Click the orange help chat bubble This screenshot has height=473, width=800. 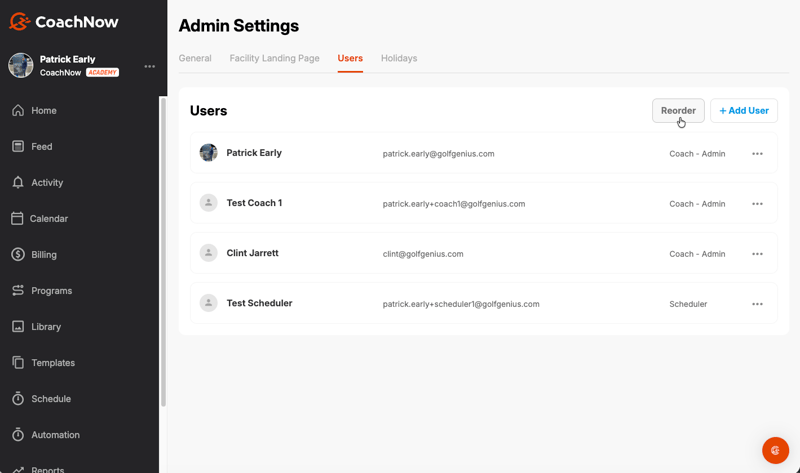[776, 451]
